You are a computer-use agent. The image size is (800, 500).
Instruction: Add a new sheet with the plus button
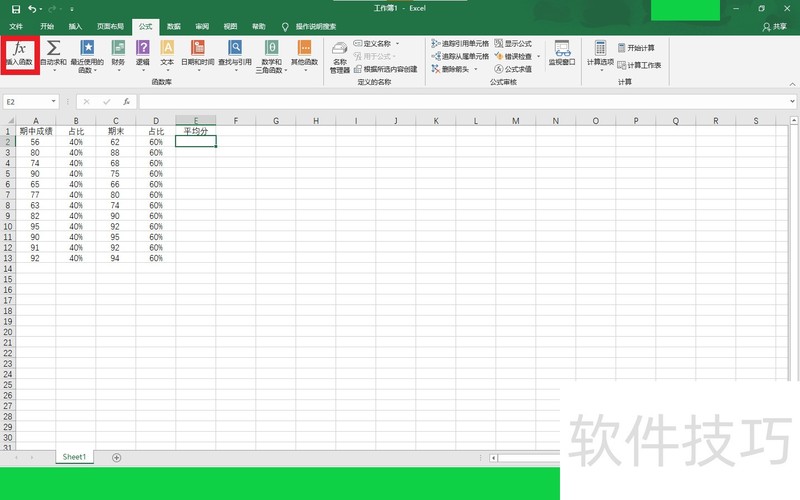116,458
